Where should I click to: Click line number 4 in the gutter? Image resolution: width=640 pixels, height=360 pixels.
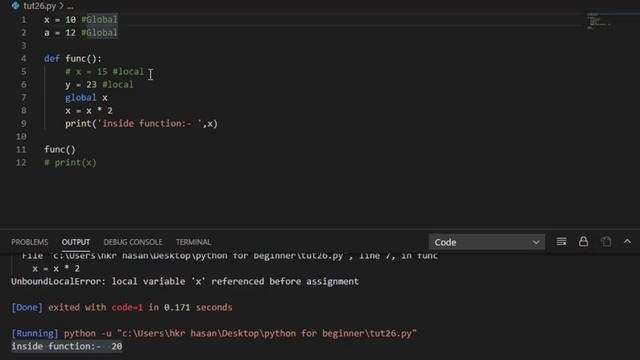24,58
